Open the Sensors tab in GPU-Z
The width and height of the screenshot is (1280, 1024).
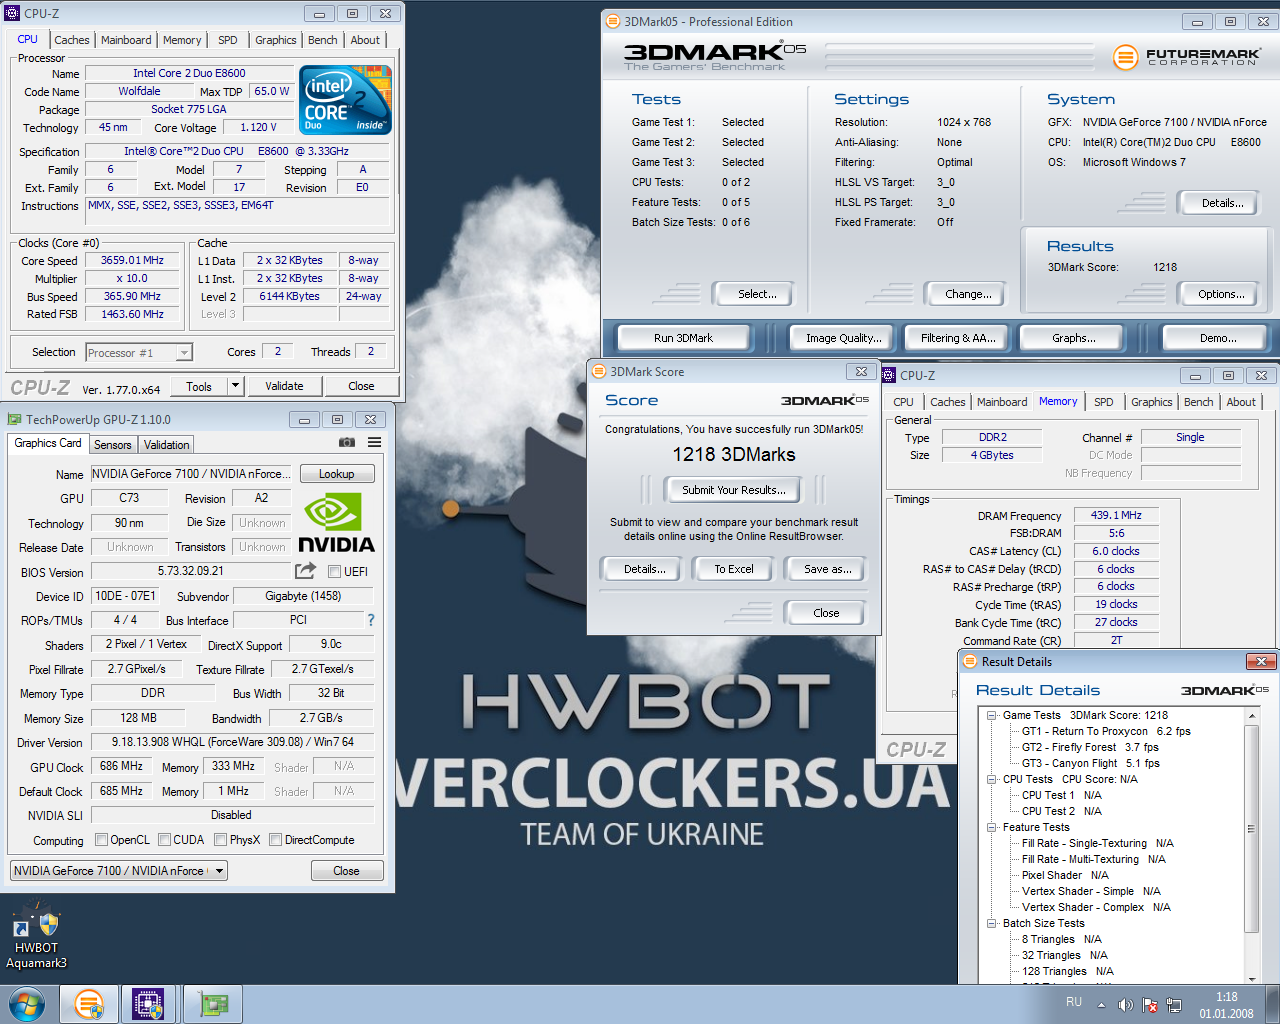point(113,445)
